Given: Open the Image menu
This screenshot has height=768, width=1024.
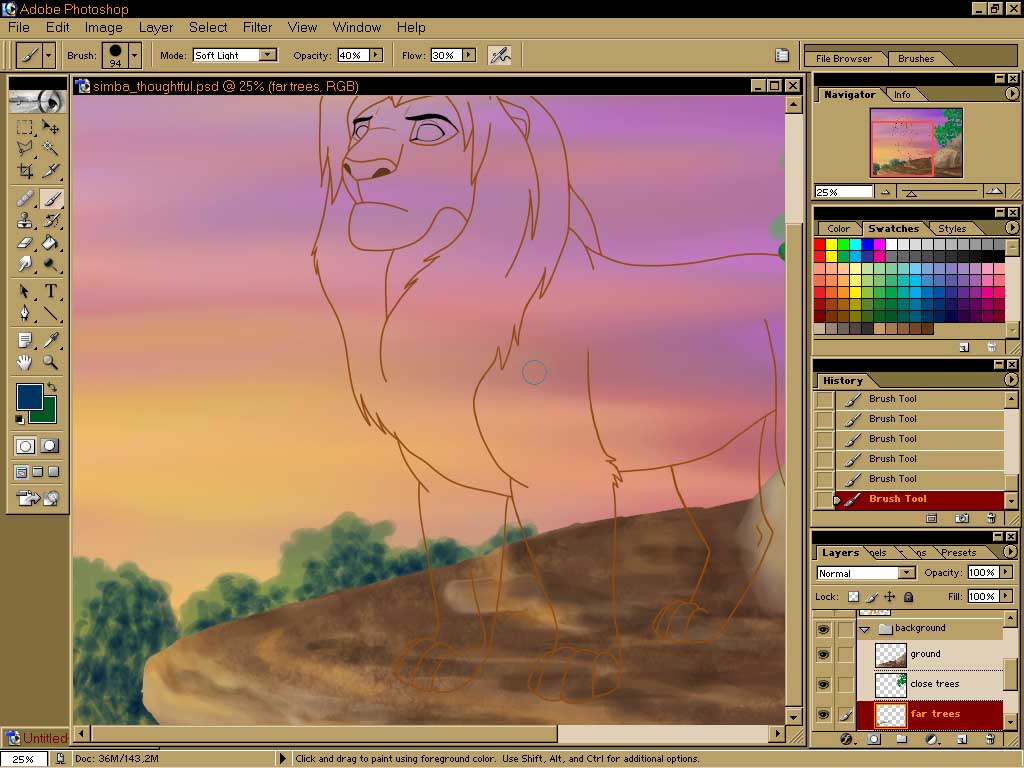Looking at the screenshot, I should coord(103,27).
